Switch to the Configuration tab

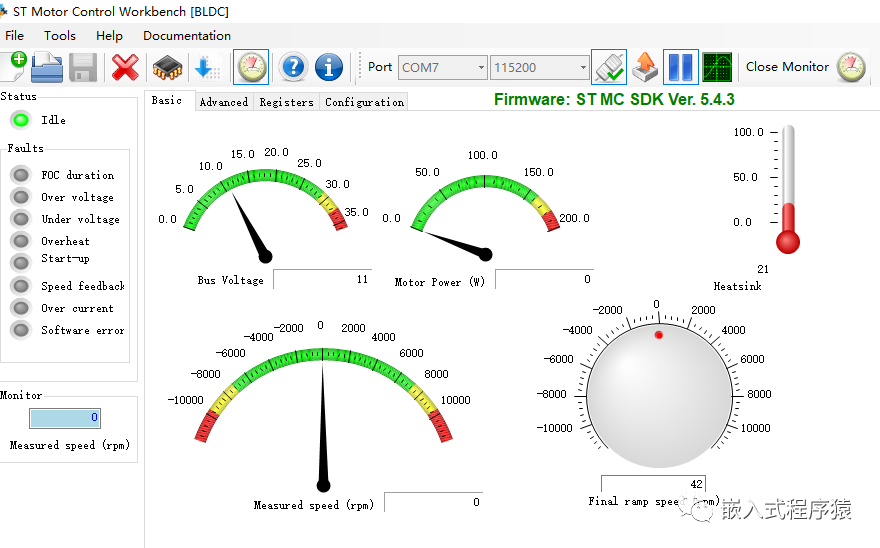364,102
